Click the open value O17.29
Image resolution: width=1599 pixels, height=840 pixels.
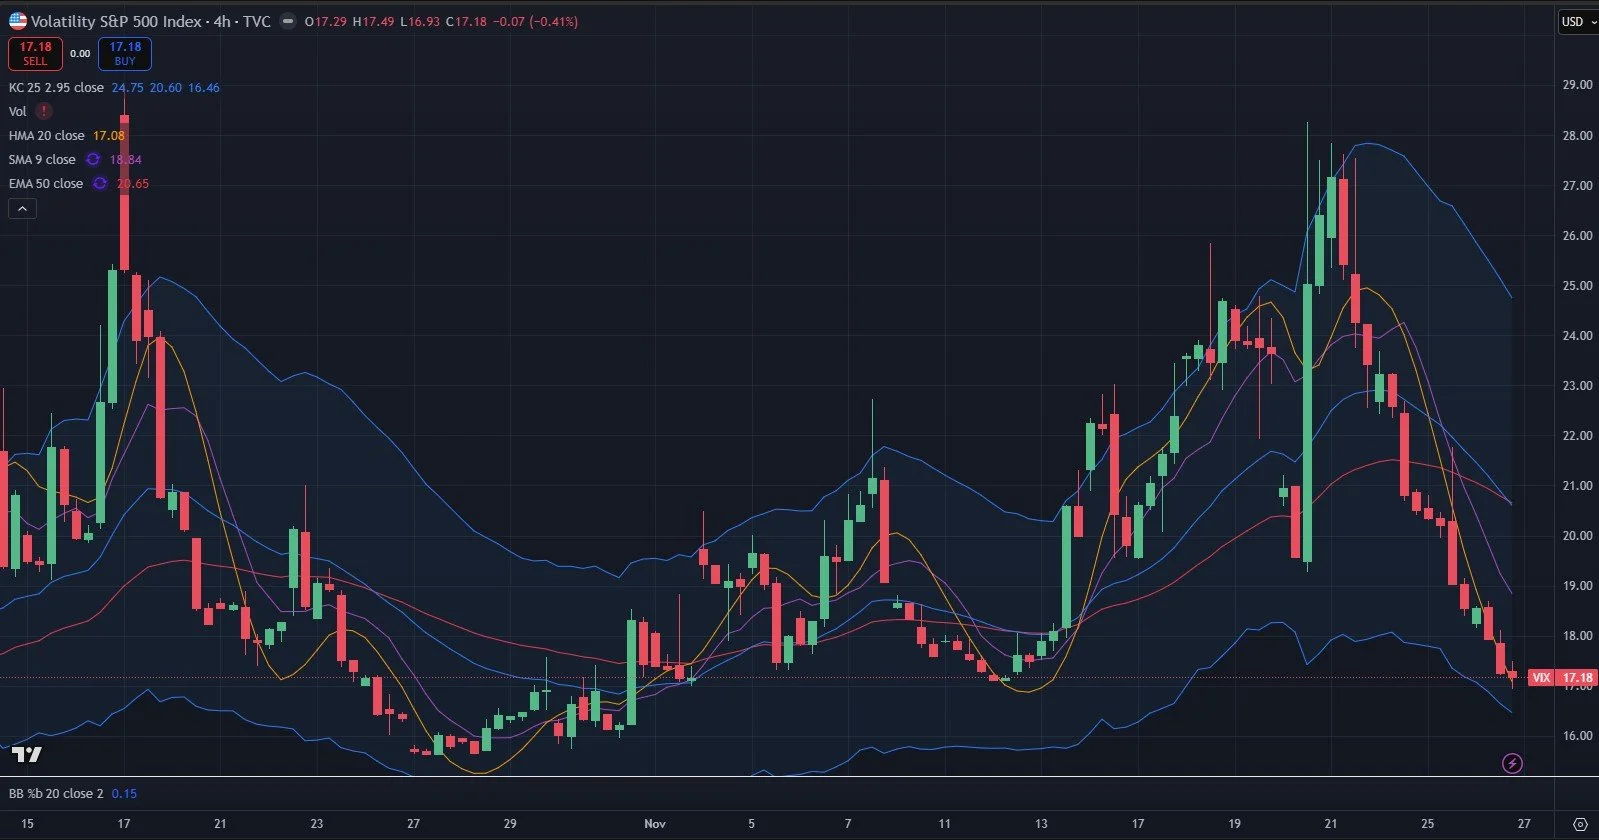[326, 21]
